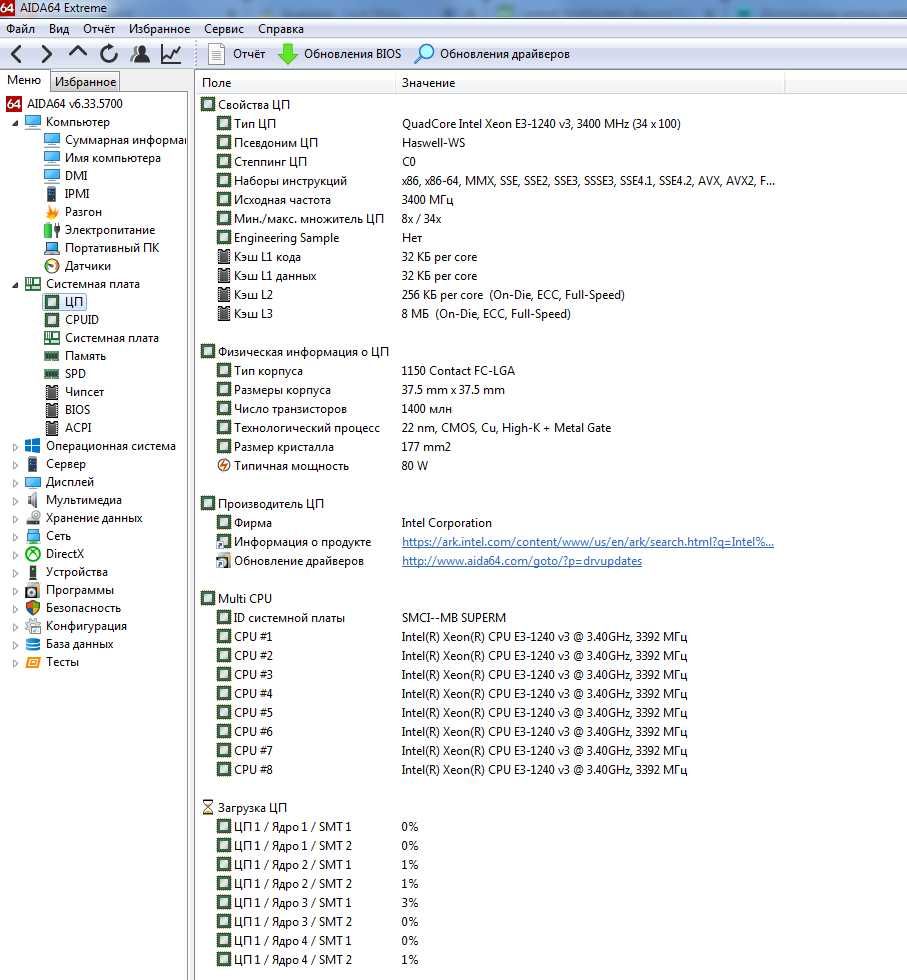The height and width of the screenshot is (980, 907).
Task: Expand the Сеть node arrow
Action: tap(15, 537)
